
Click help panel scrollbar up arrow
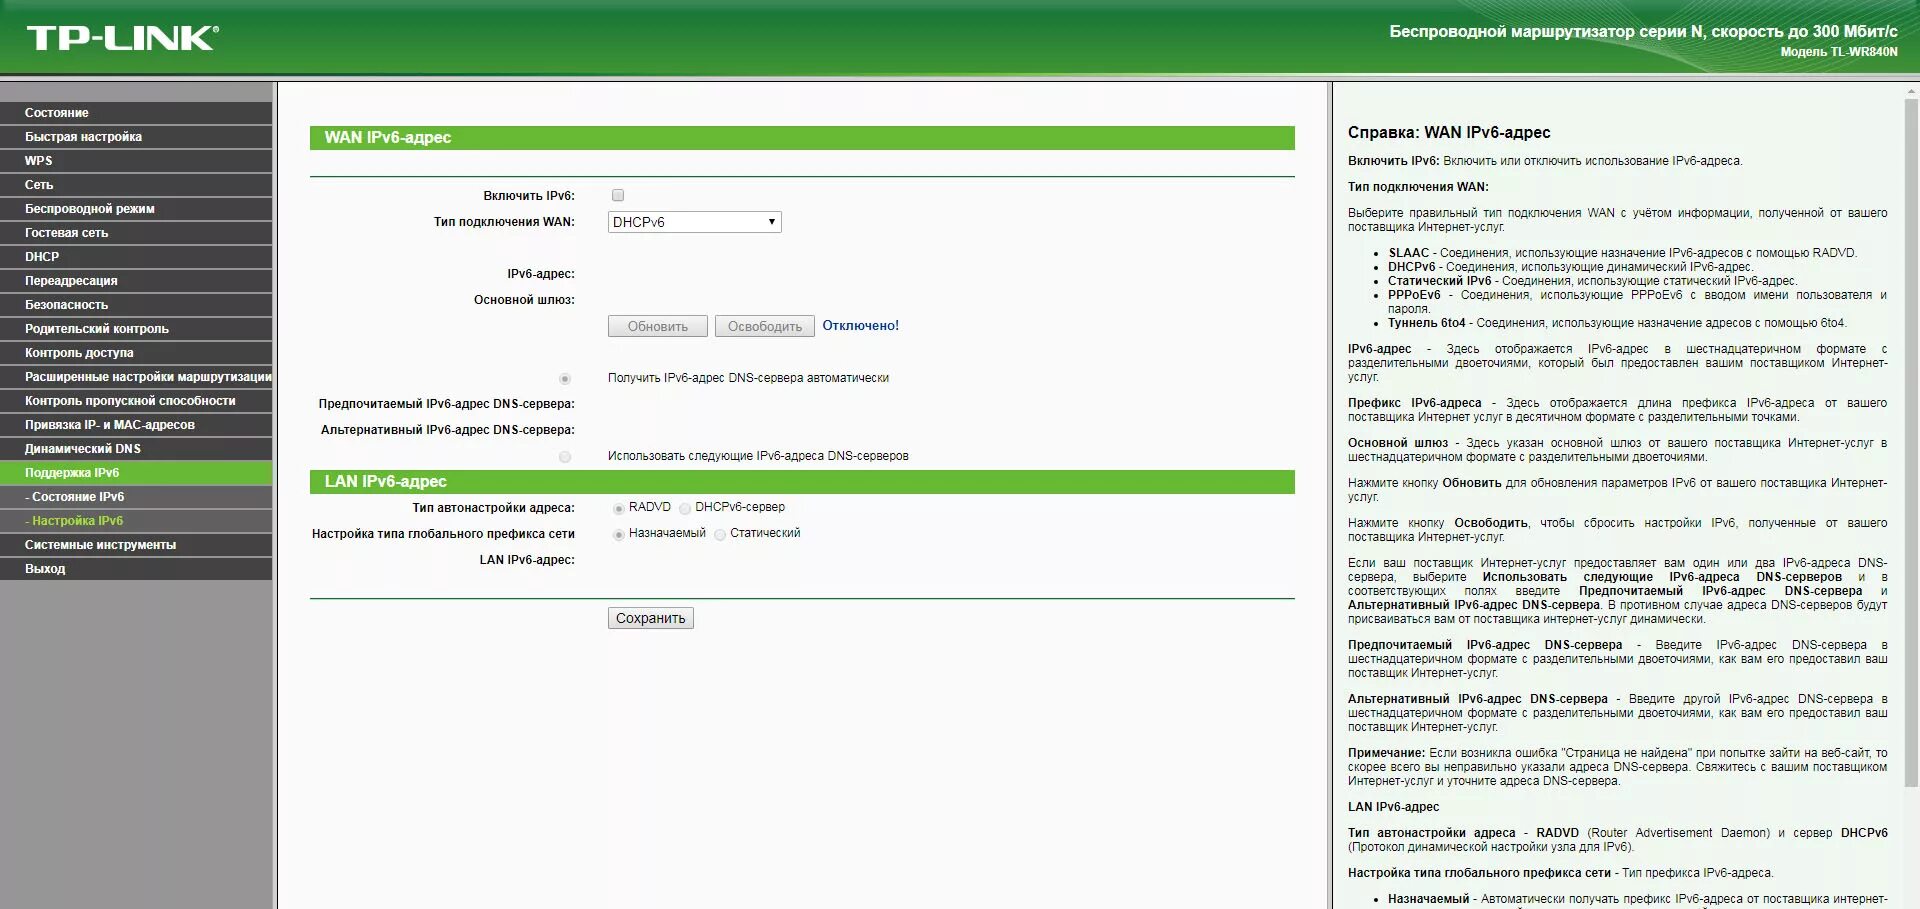pos(1911,91)
